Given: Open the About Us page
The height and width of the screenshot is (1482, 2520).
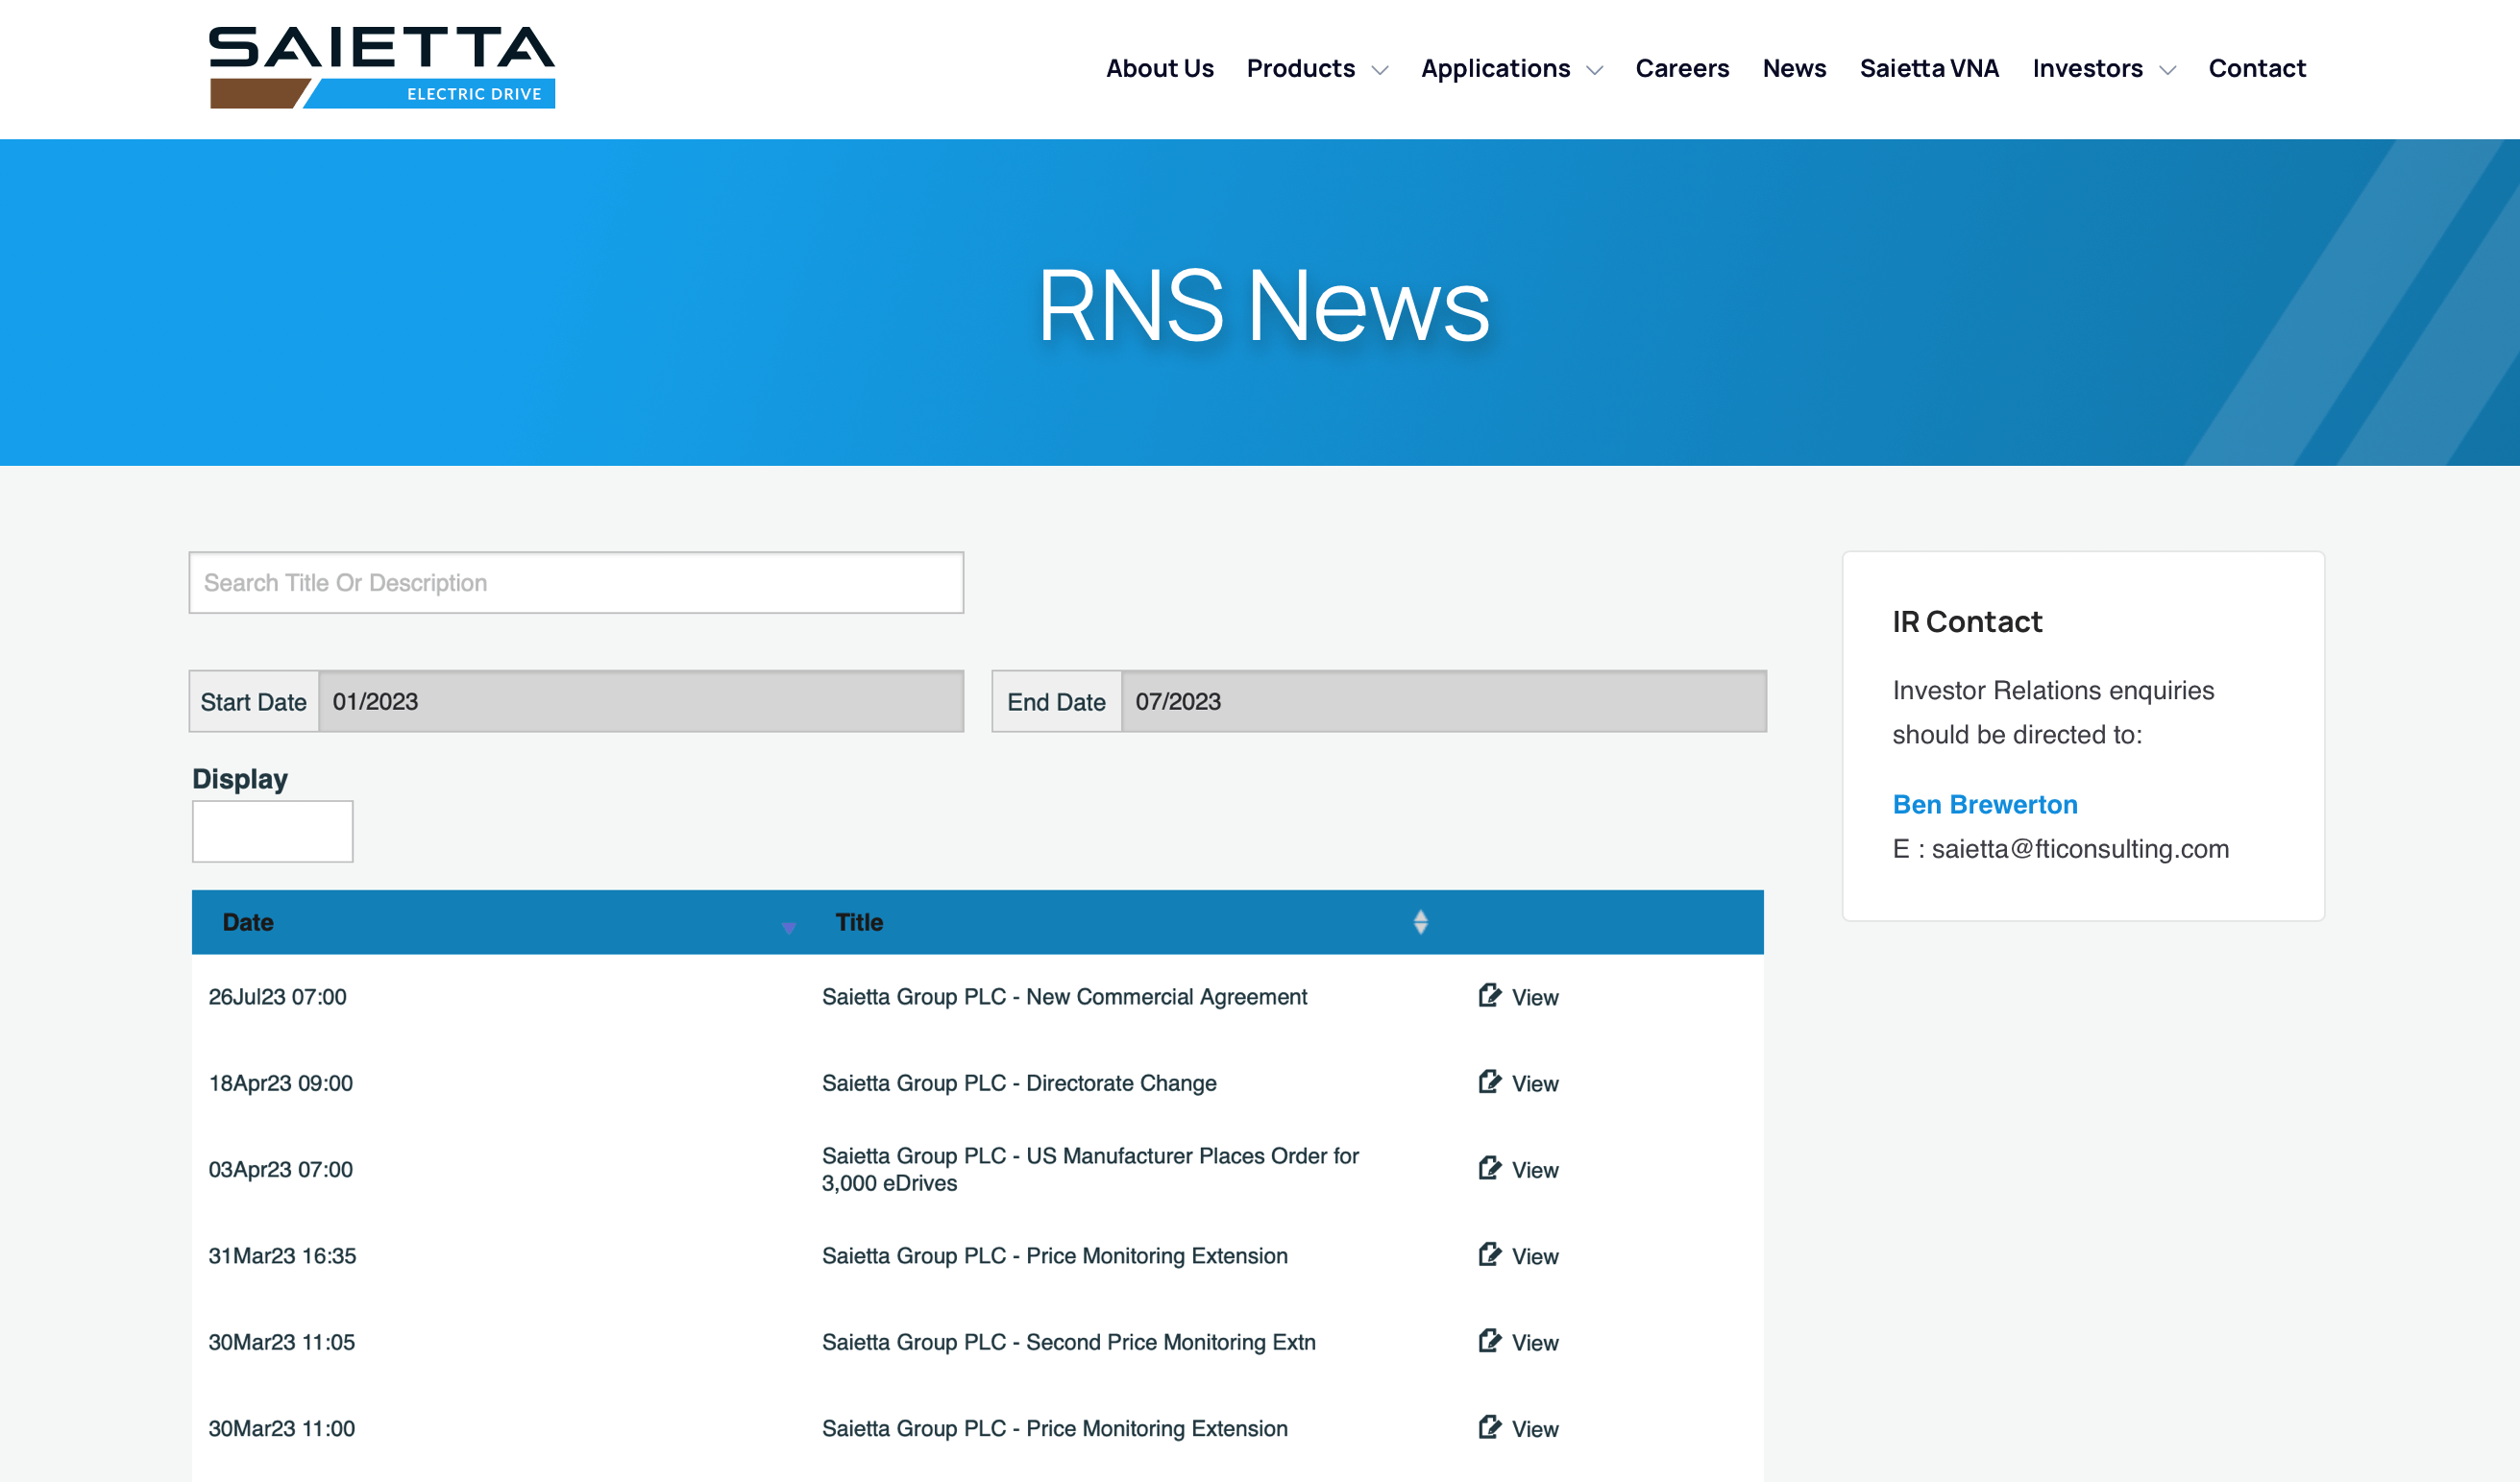Looking at the screenshot, I should tap(1159, 69).
